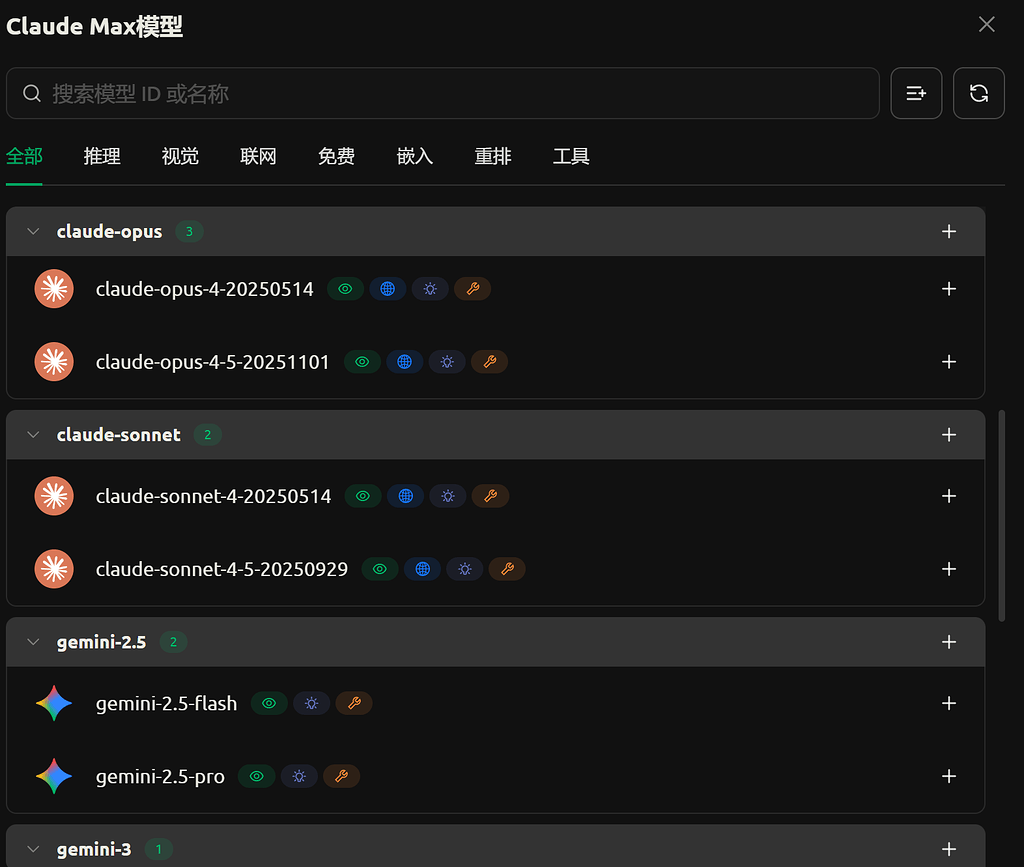Click the tool wrench badge on claude-sonnet-4-20250514
This screenshot has width=1024, height=867.
coord(490,496)
